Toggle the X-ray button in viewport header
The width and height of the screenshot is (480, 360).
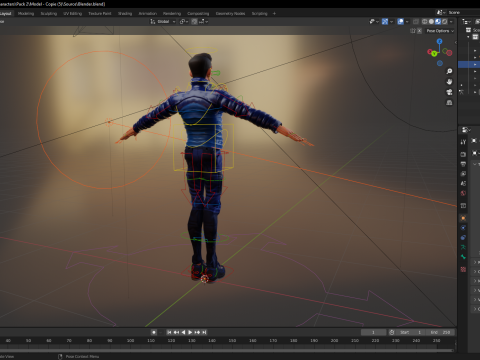click(x=416, y=21)
